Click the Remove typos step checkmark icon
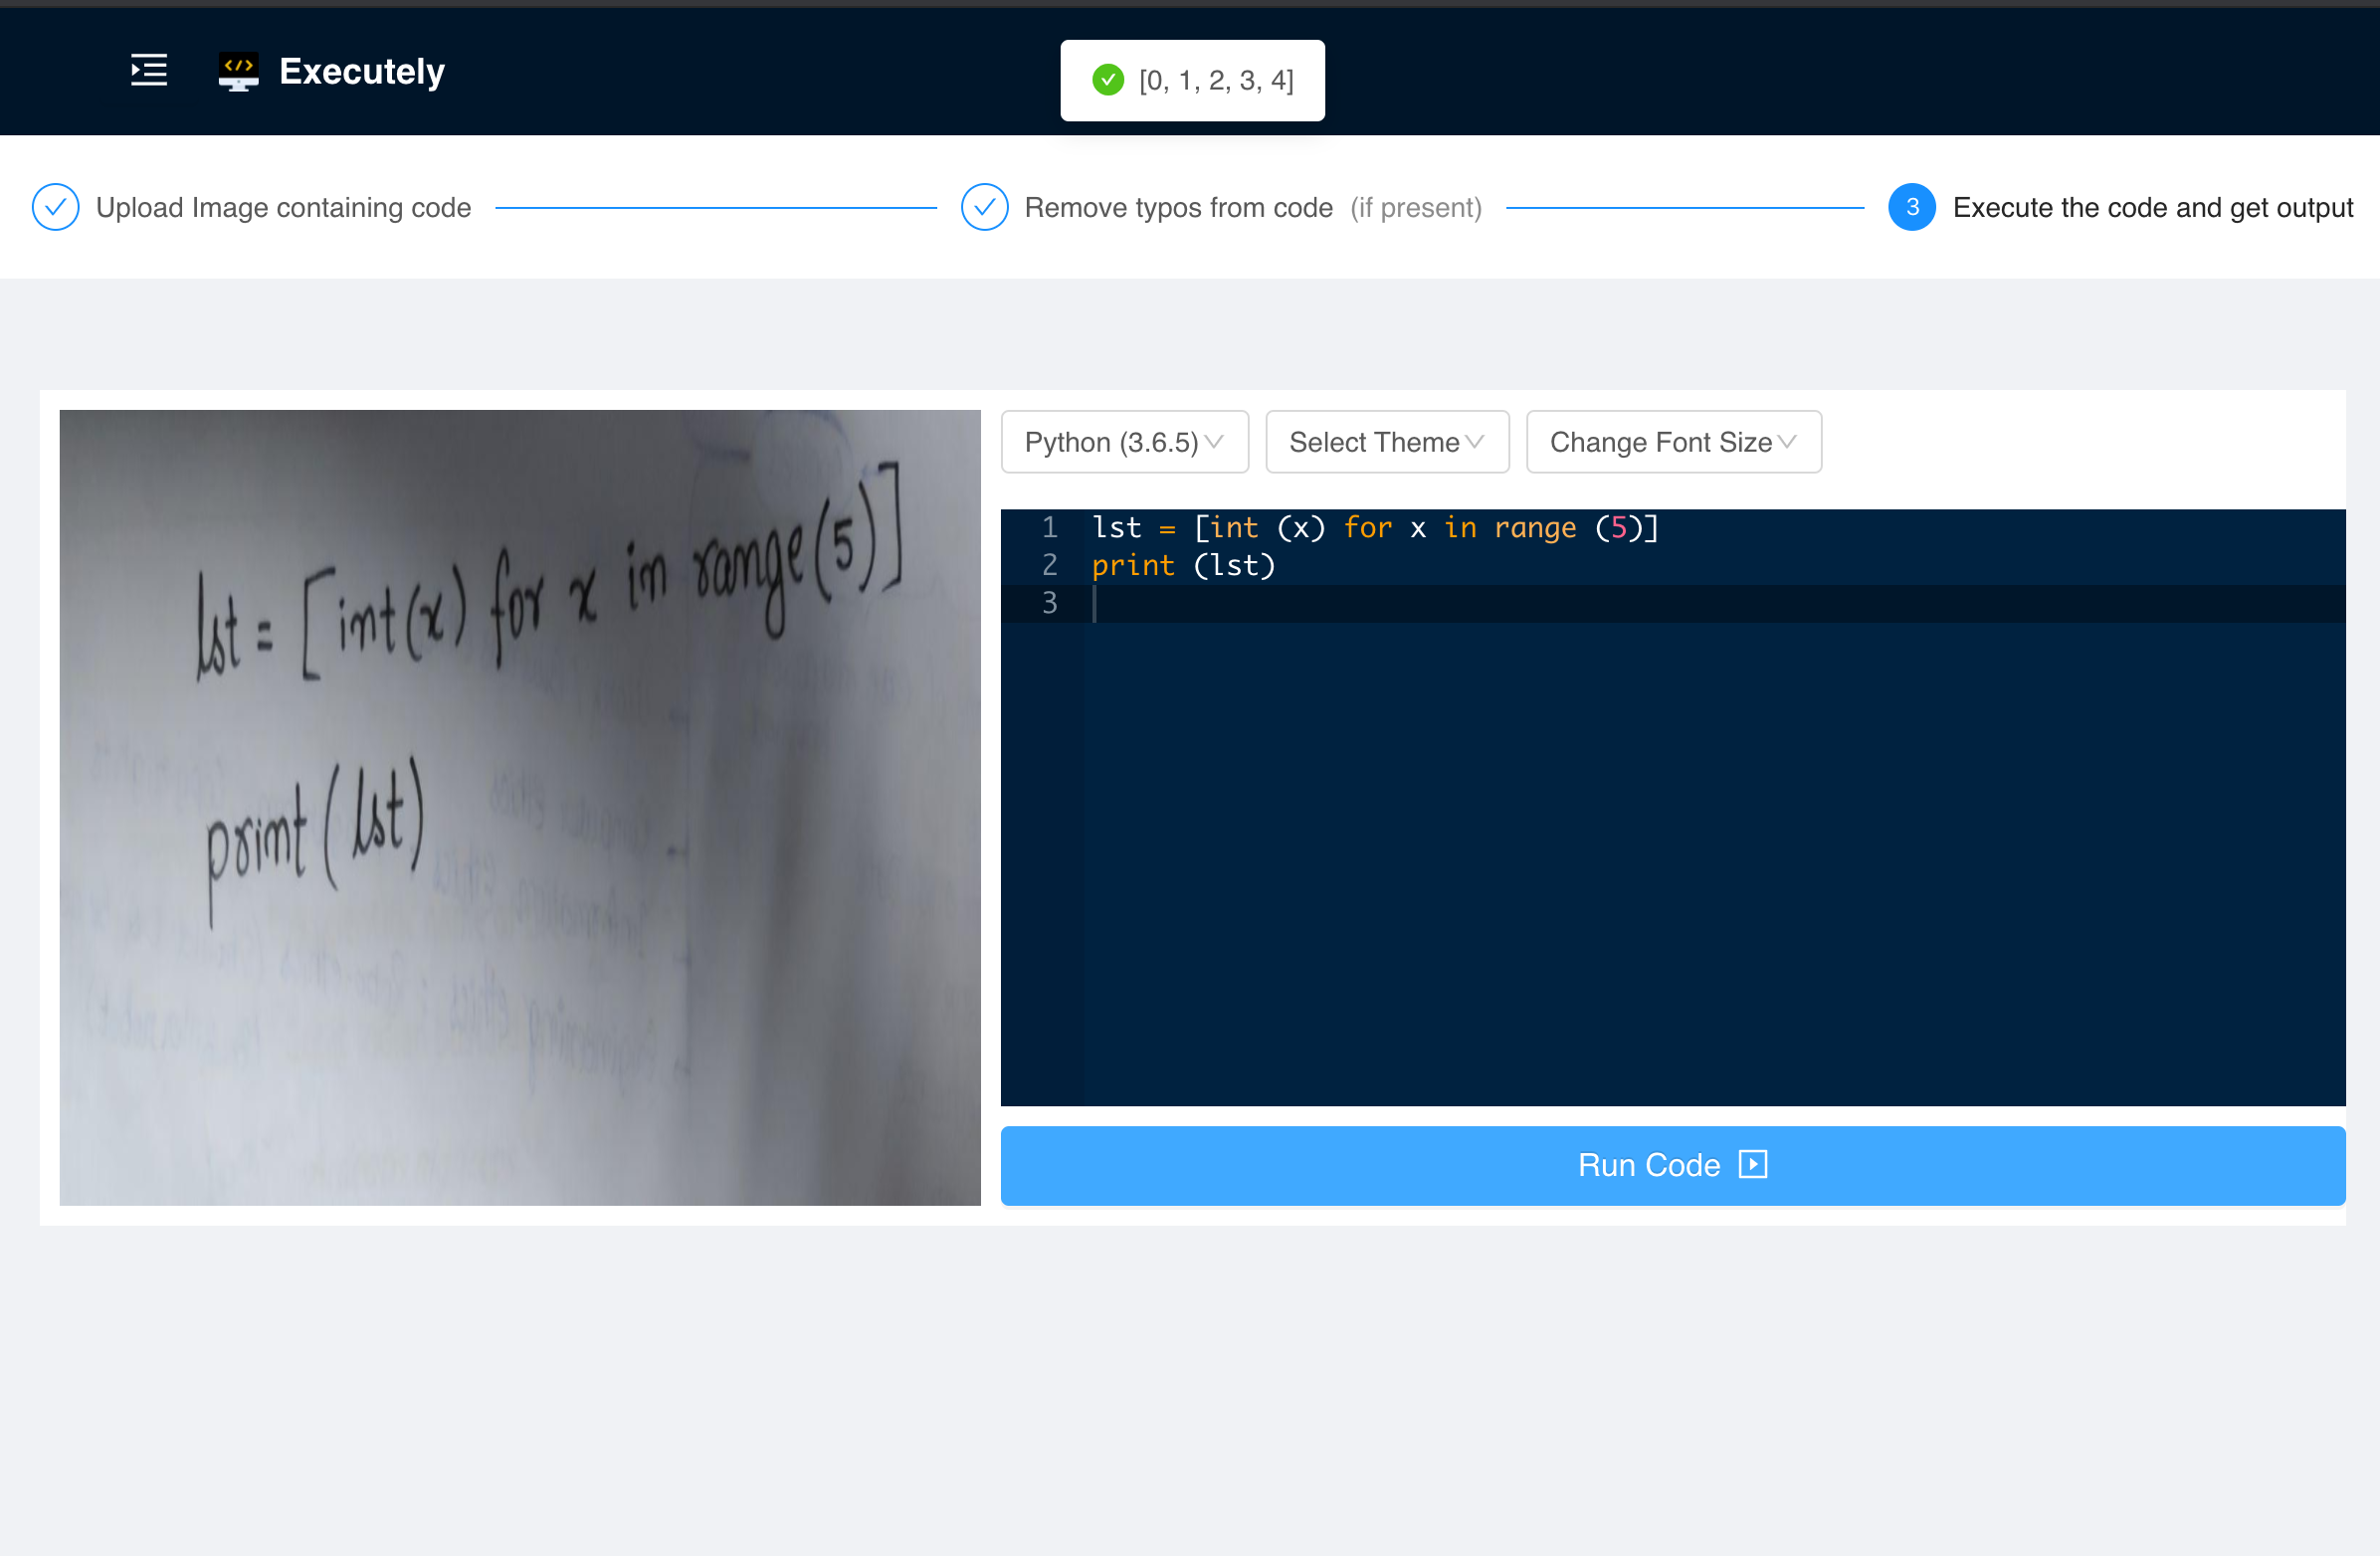 pyautogui.click(x=984, y=207)
